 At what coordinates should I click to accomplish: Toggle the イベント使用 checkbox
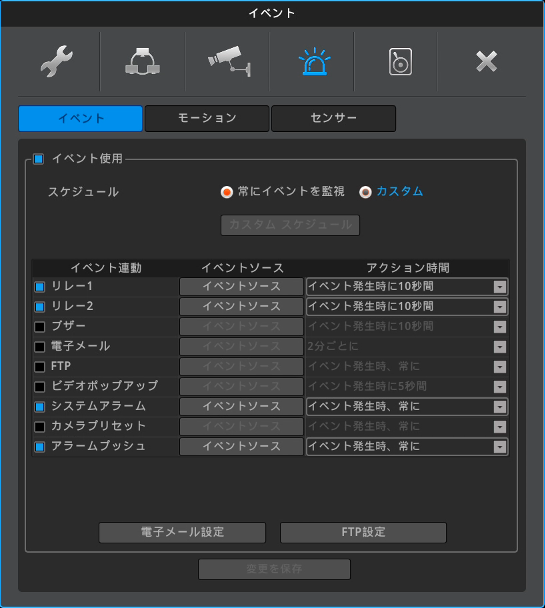pos(38,159)
